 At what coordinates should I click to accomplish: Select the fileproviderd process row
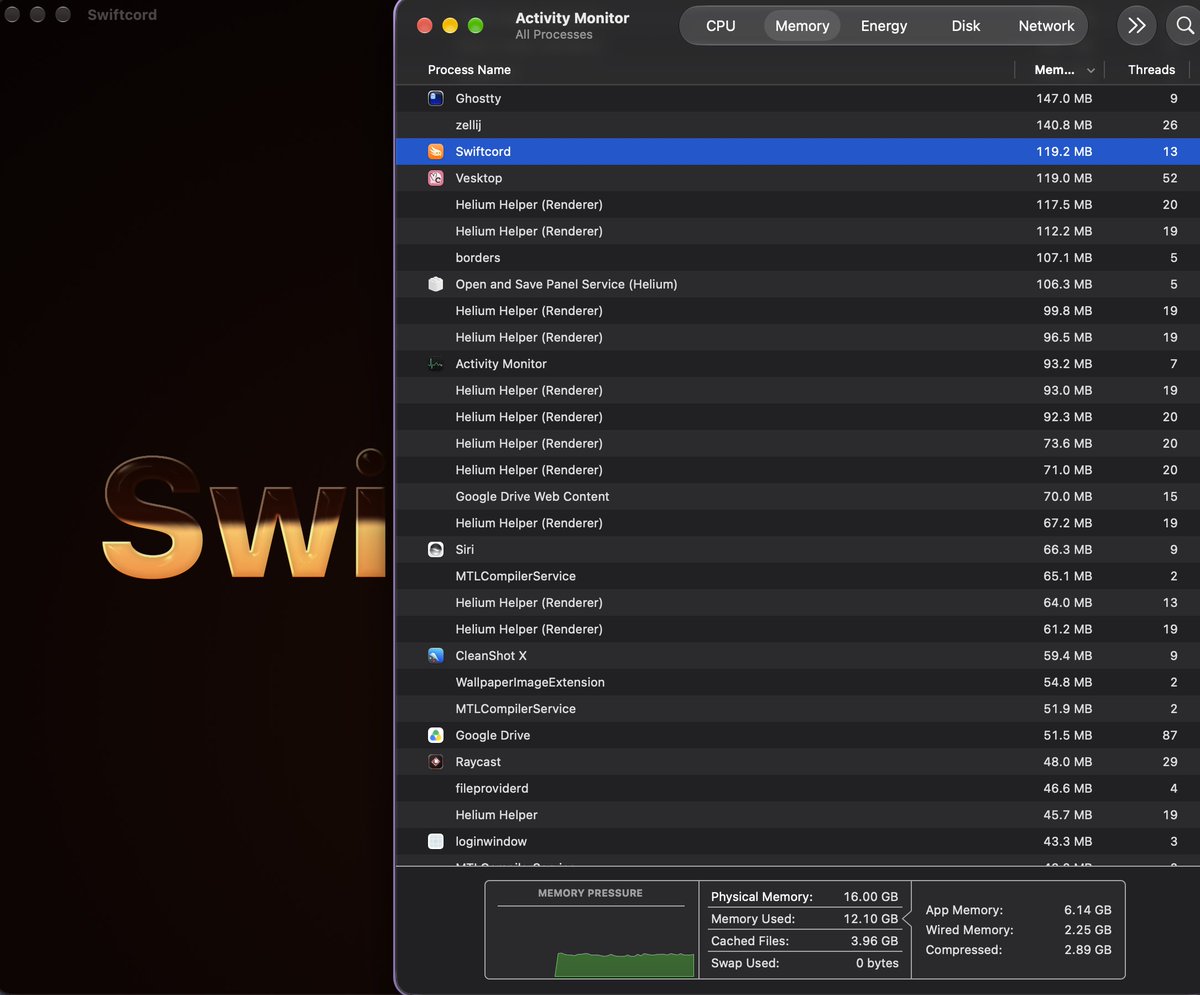click(797, 788)
